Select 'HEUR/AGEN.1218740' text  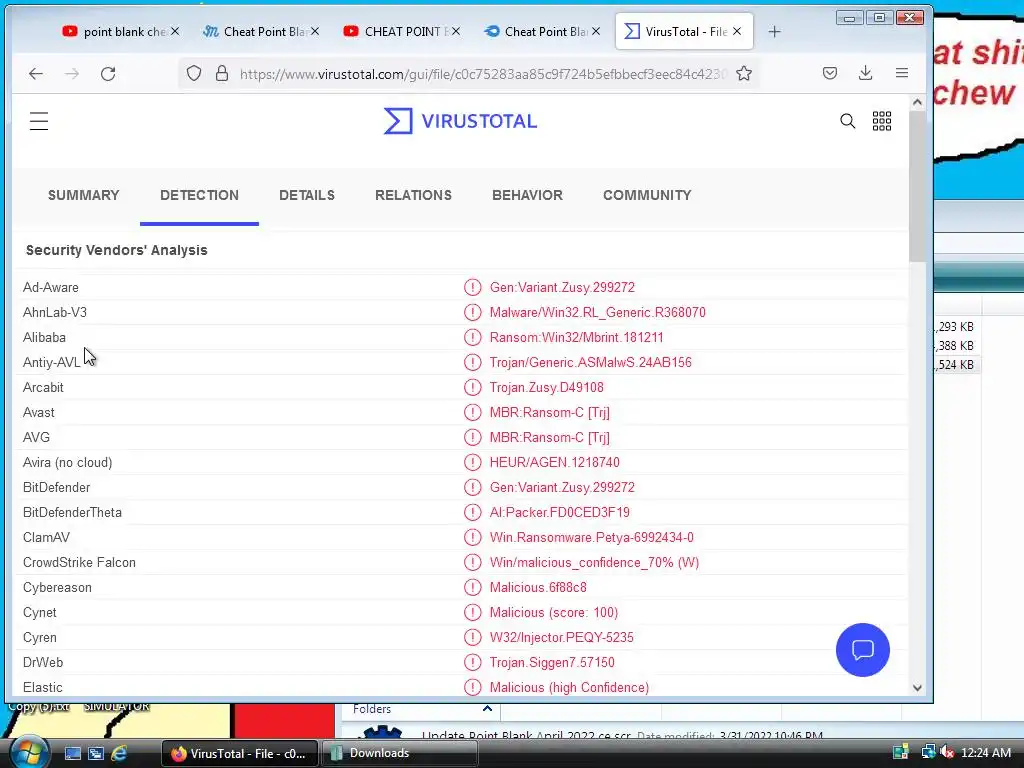(554, 462)
